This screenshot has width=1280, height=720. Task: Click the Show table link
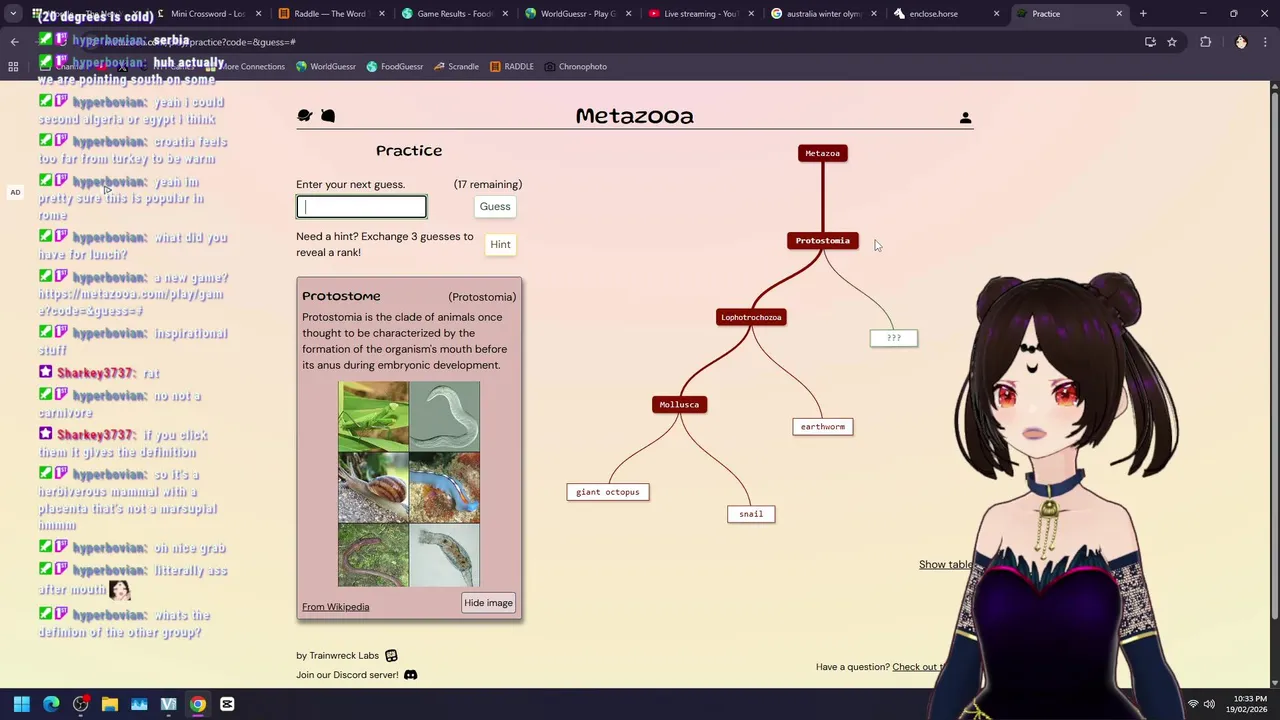(946, 565)
